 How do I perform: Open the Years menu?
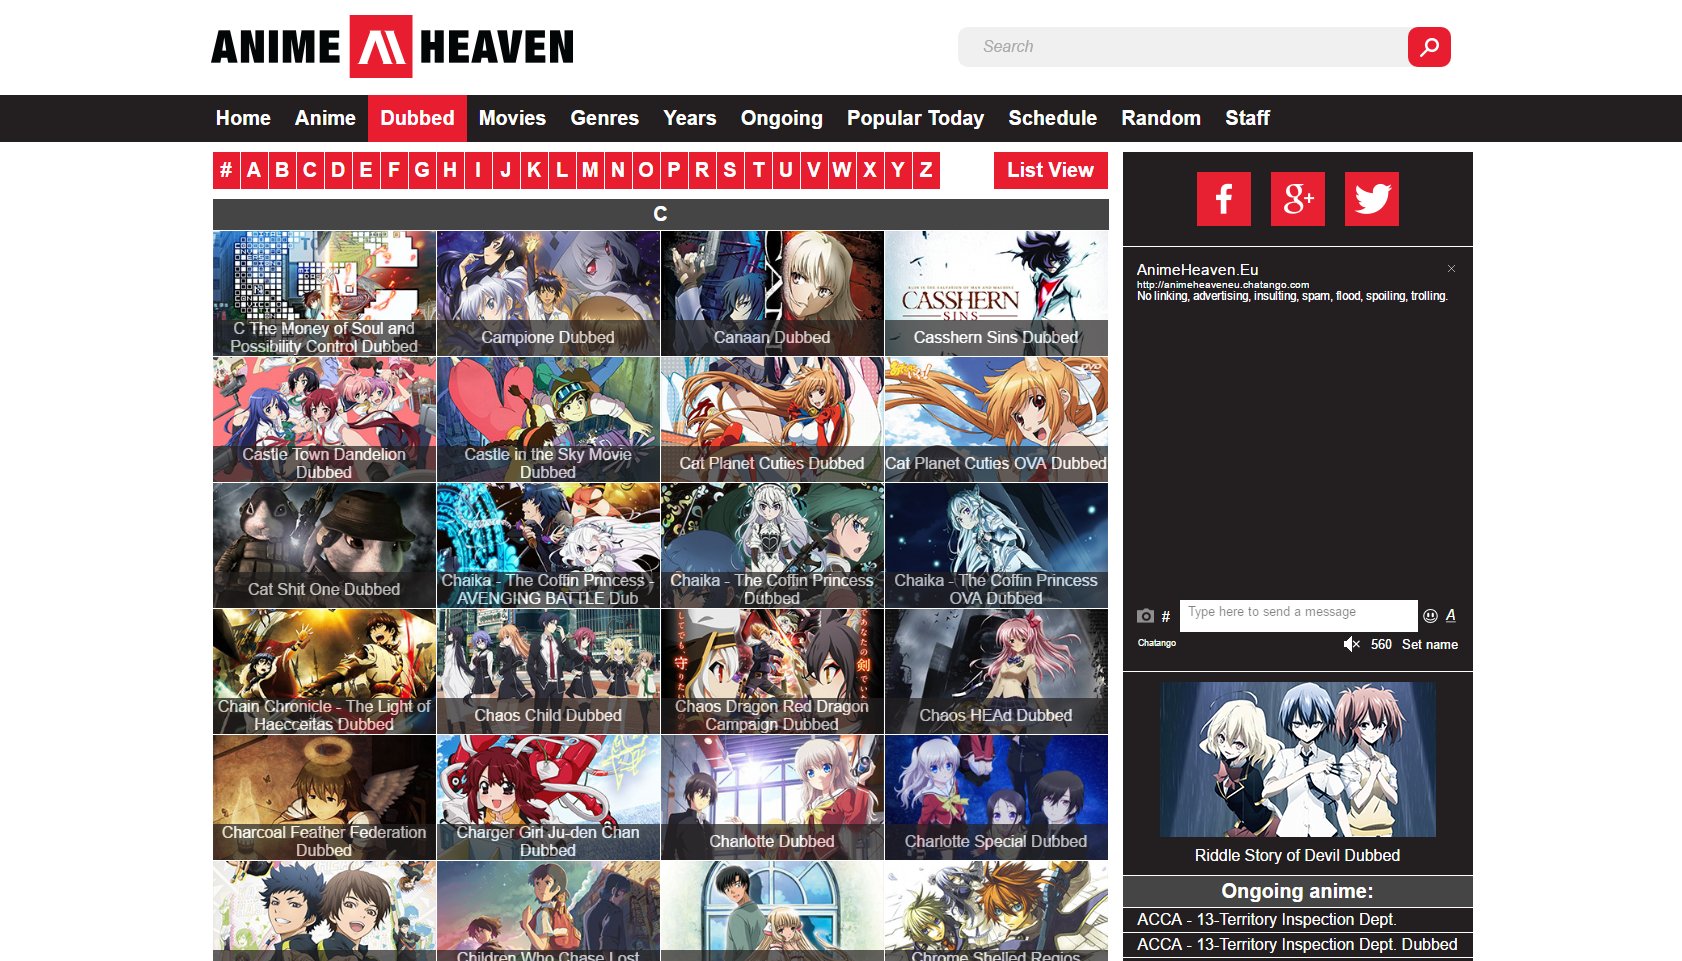689,118
